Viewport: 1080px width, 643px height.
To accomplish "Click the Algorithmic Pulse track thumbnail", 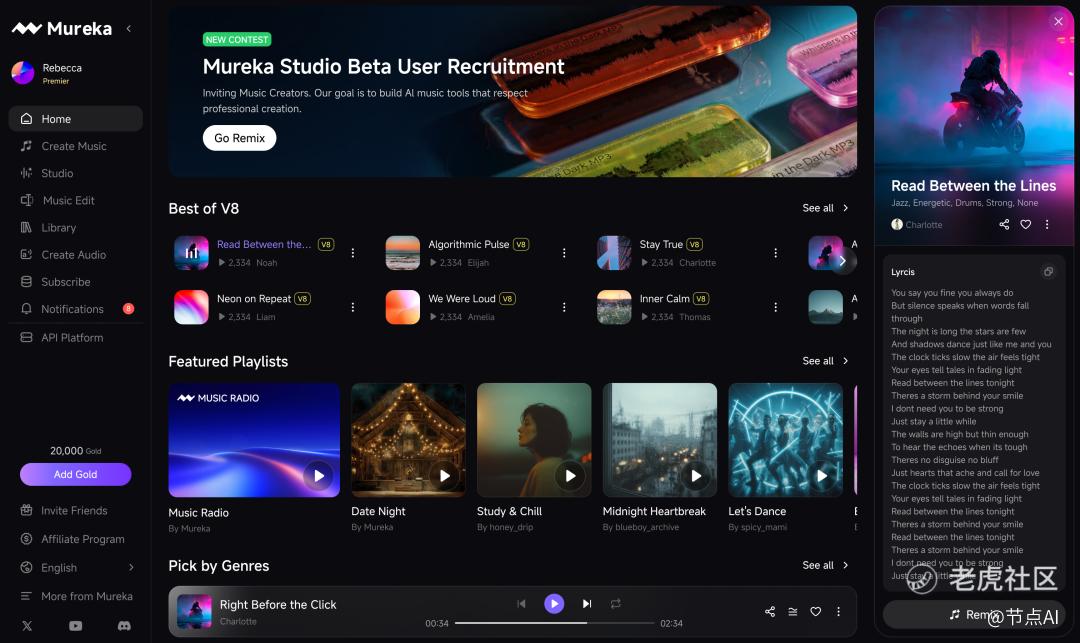I will [403, 253].
